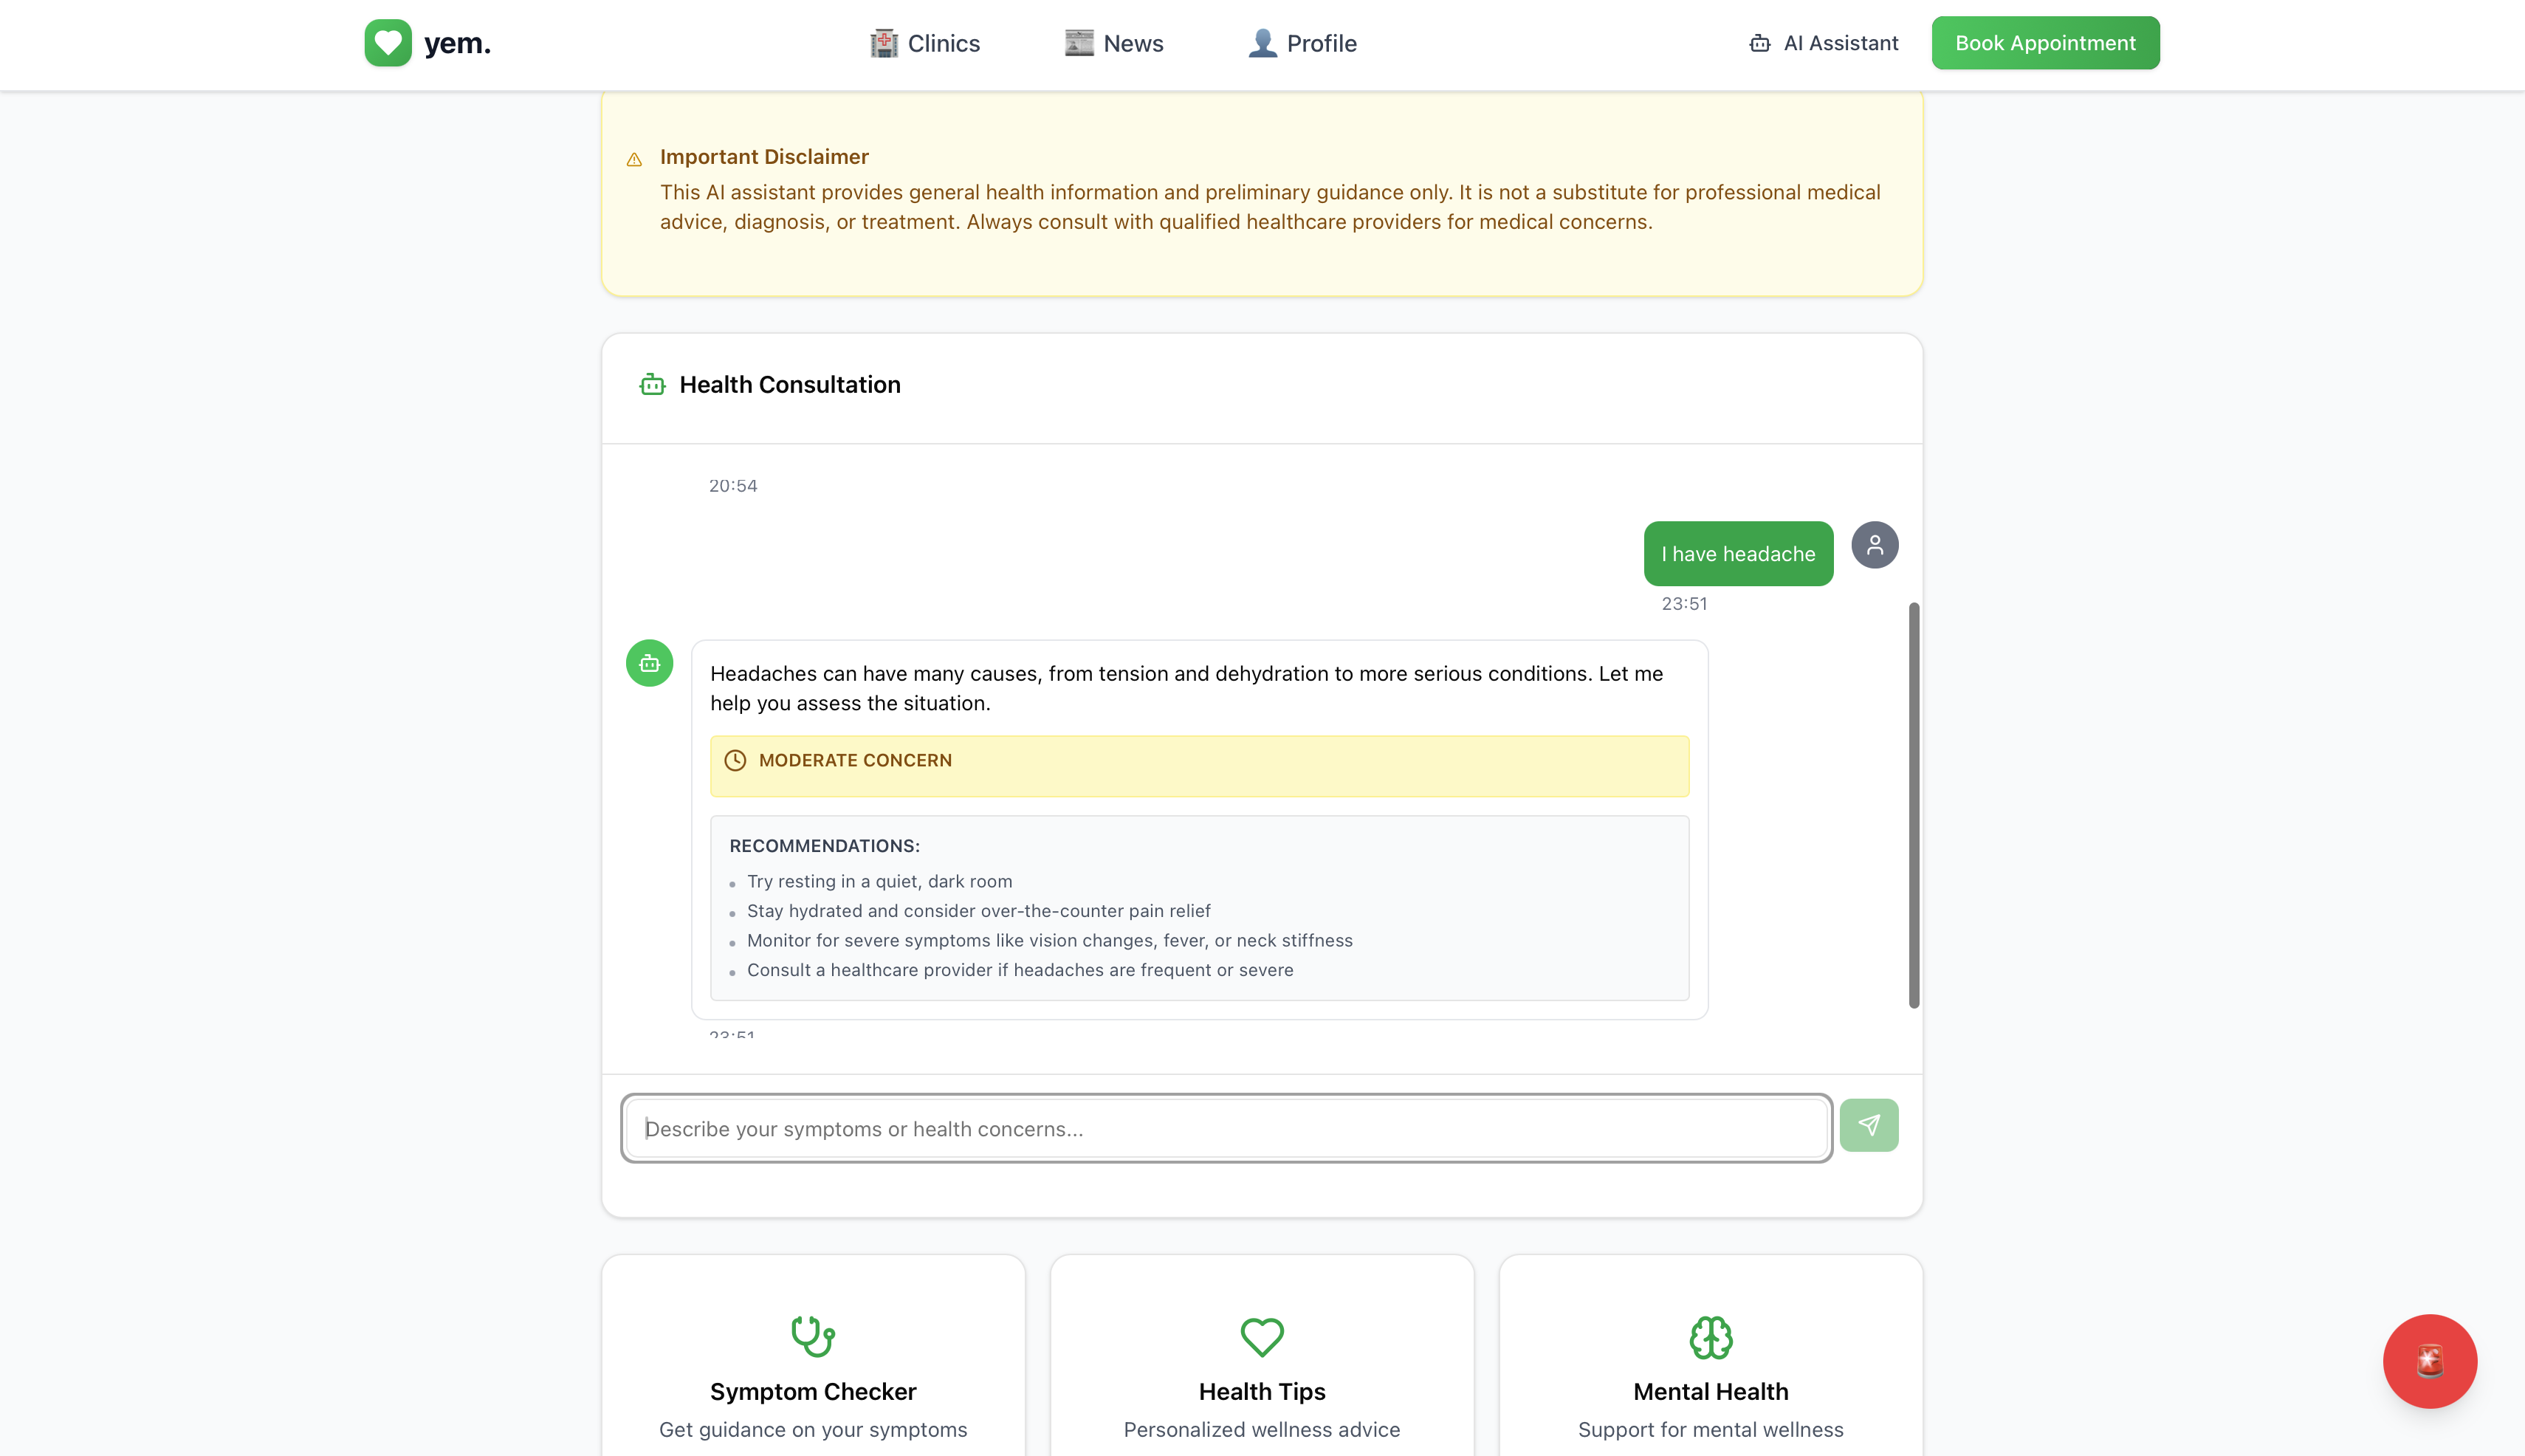Click the green bot avatar icon

coord(649,663)
